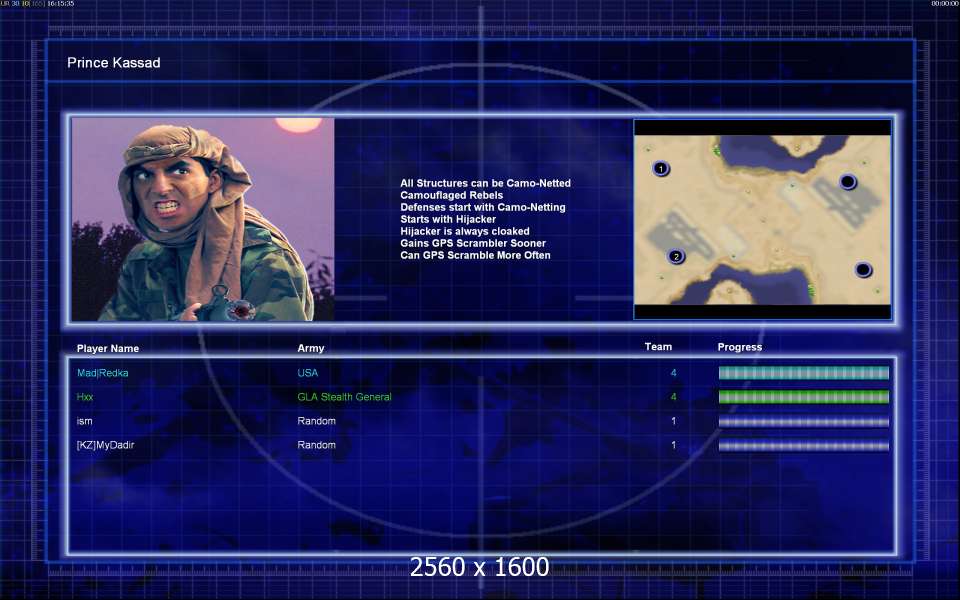Click "Gains GPS Scrambler Sooner" line
Image resolution: width=960 pixels, height=600 pixels.
[x=473, y=243]
